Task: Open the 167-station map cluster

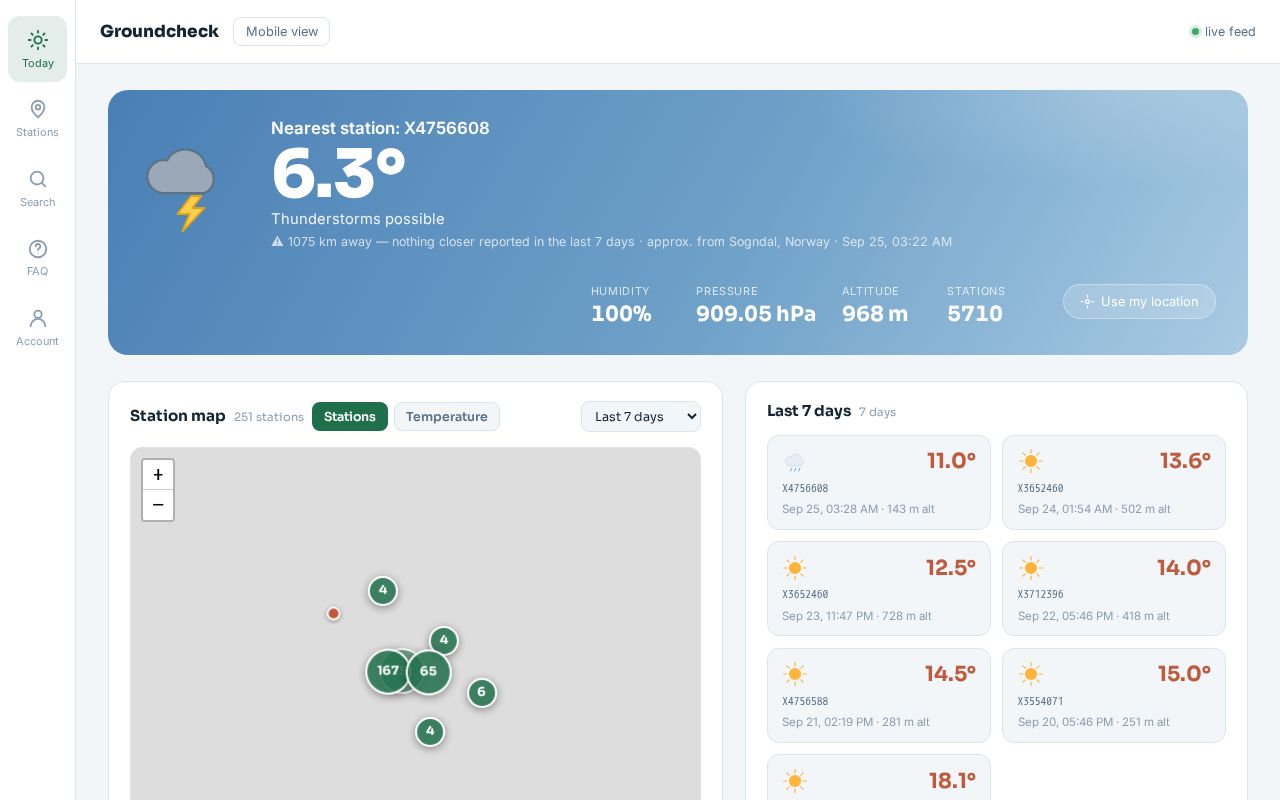Action: (x=388, y=671)
